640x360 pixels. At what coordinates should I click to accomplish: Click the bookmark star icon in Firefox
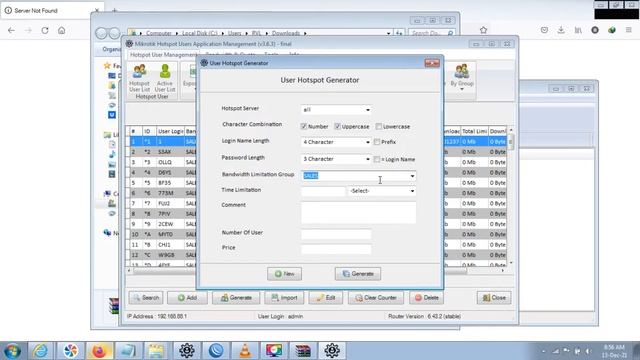(x=484, y=30)
